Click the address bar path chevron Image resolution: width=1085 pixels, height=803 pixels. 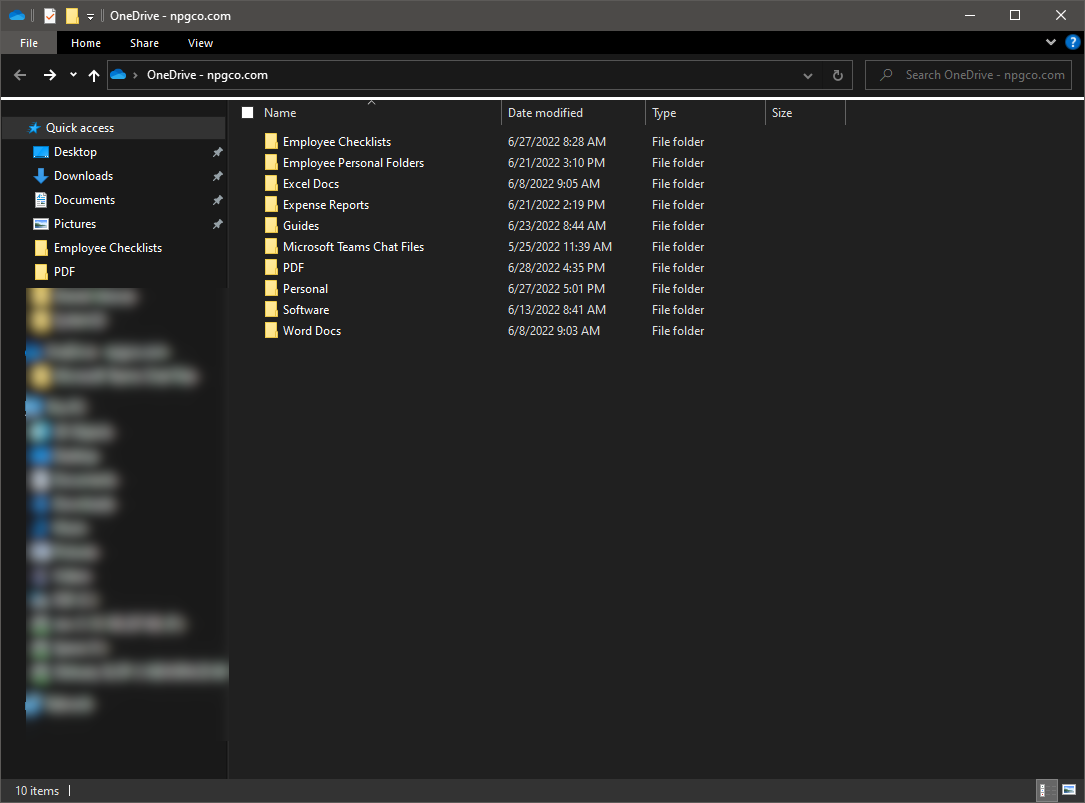pyautogui.click(x=135, y=75)
